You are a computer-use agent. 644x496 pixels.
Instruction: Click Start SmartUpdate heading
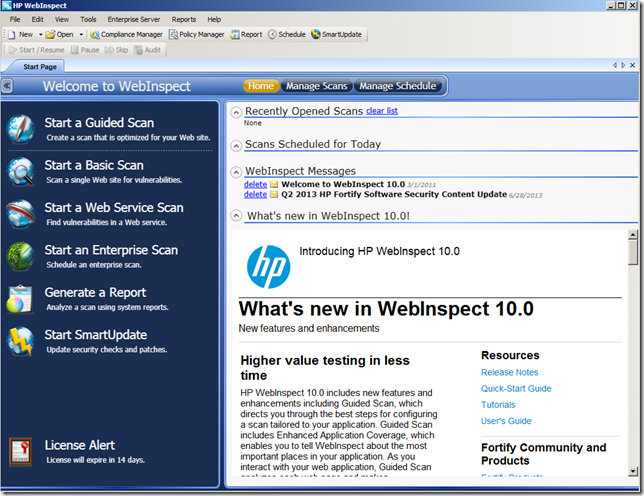point(96,335)
